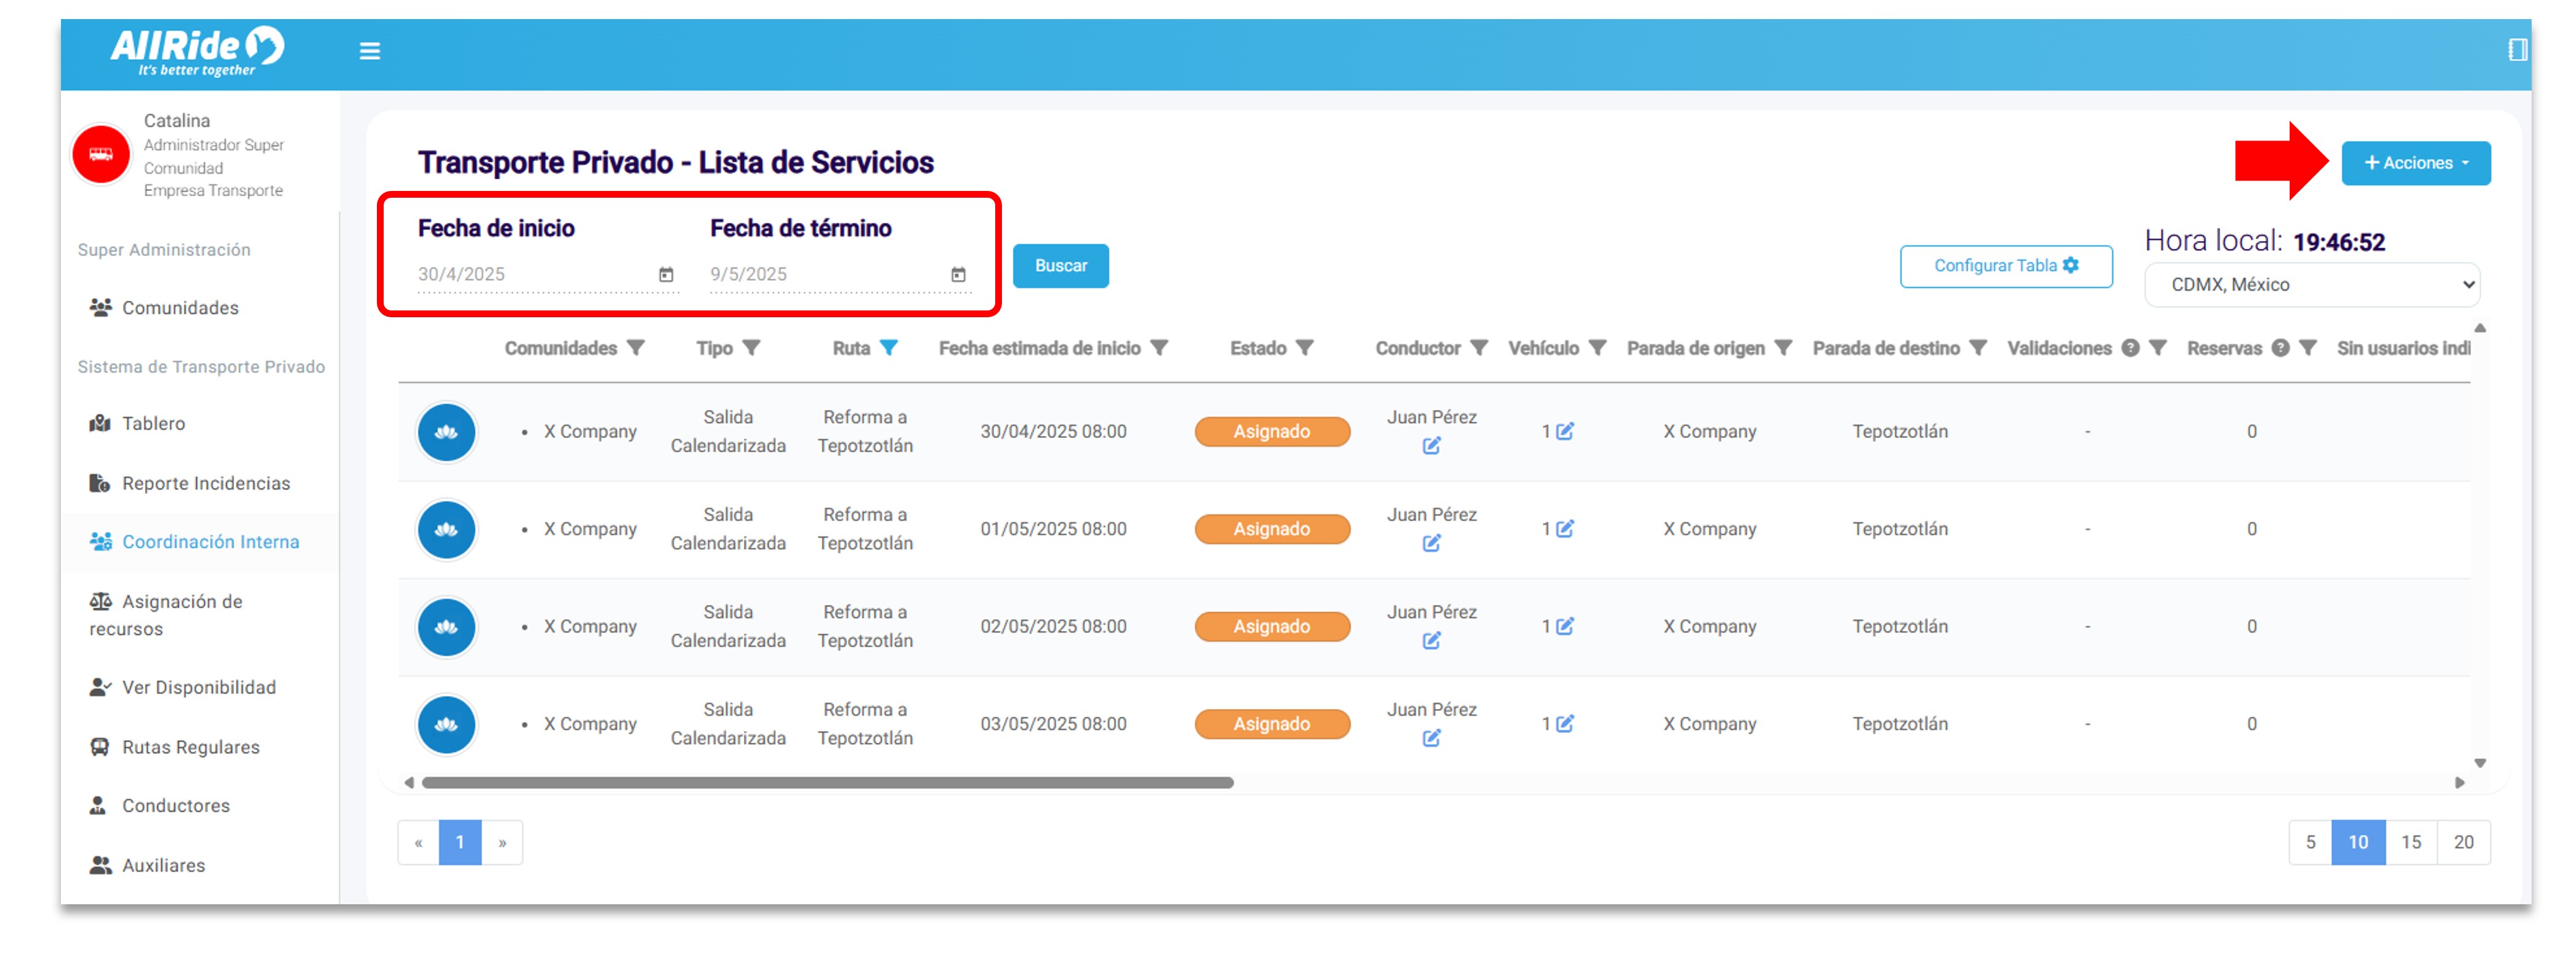
Task: Click the Reservas help question mark
Action: point(2280,348)
